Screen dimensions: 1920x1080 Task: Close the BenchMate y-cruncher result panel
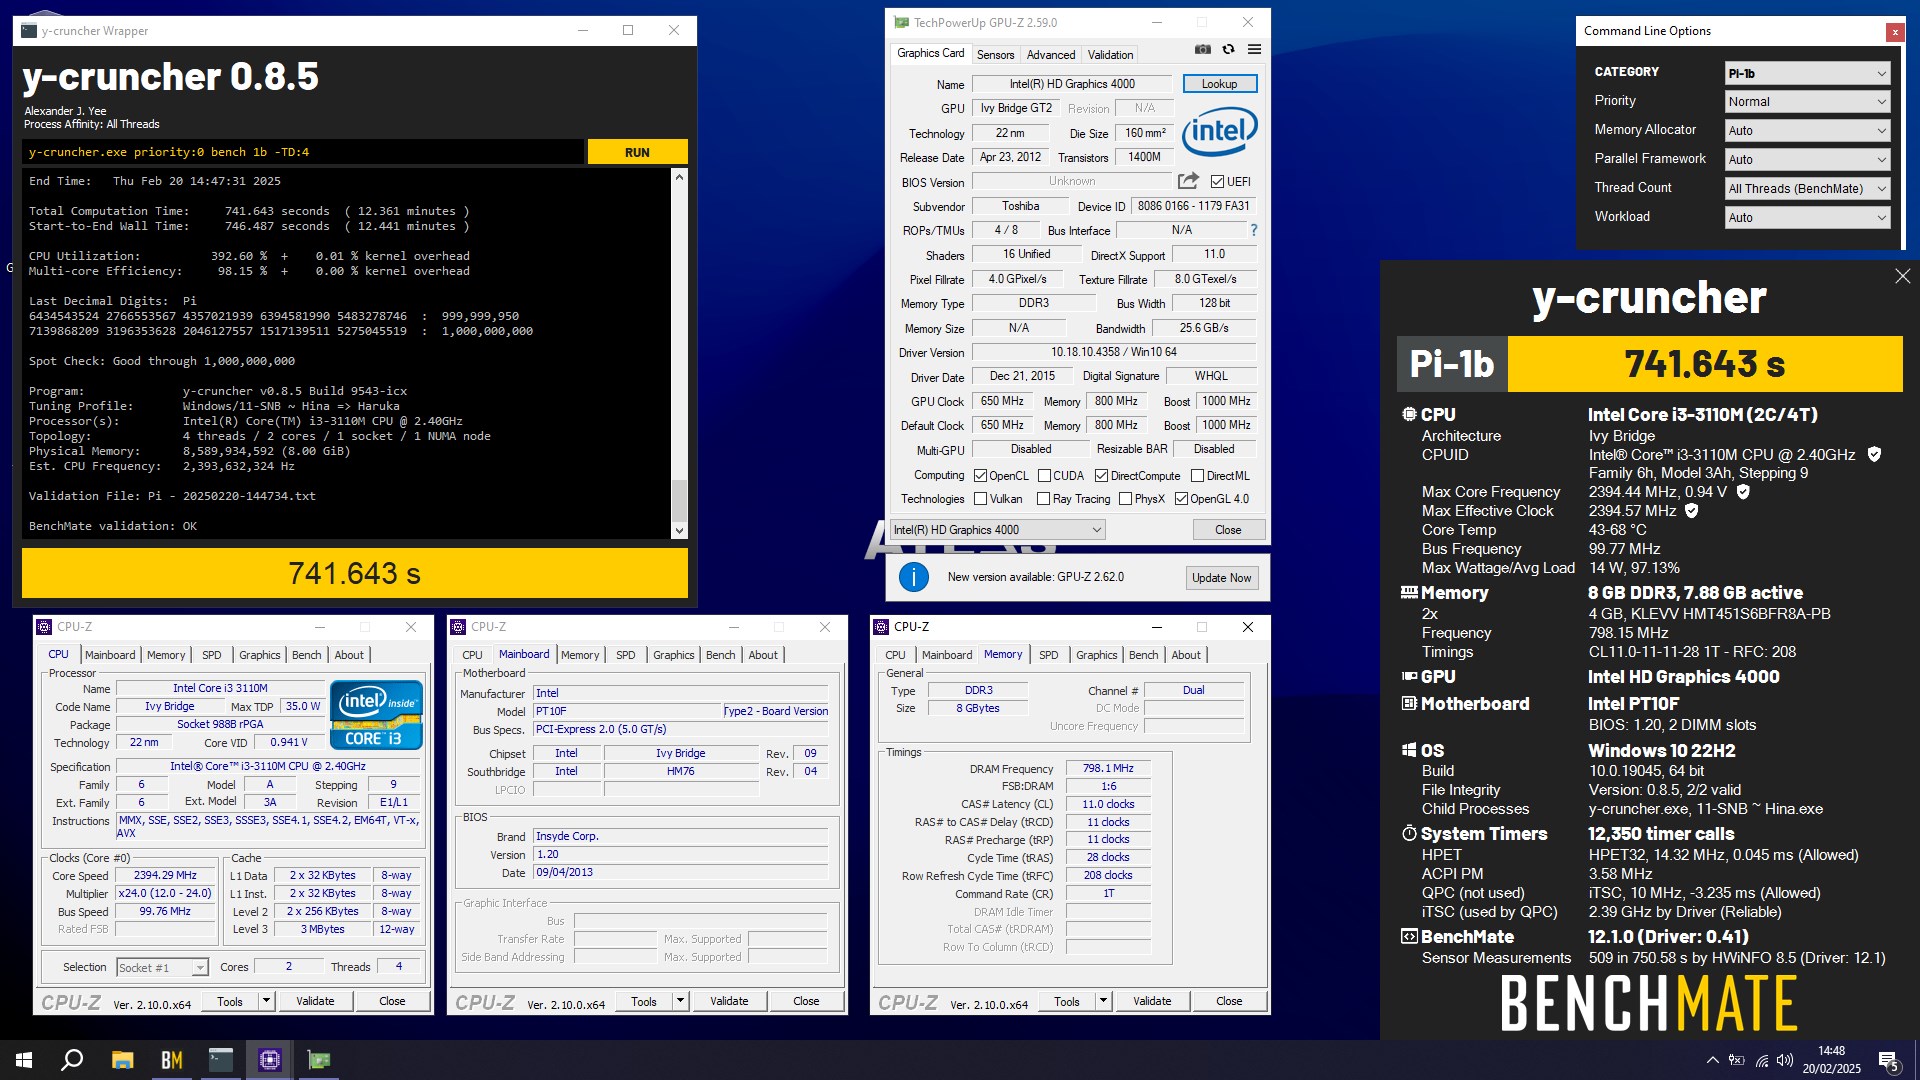pyautogui.click(x=1902, y=276)
